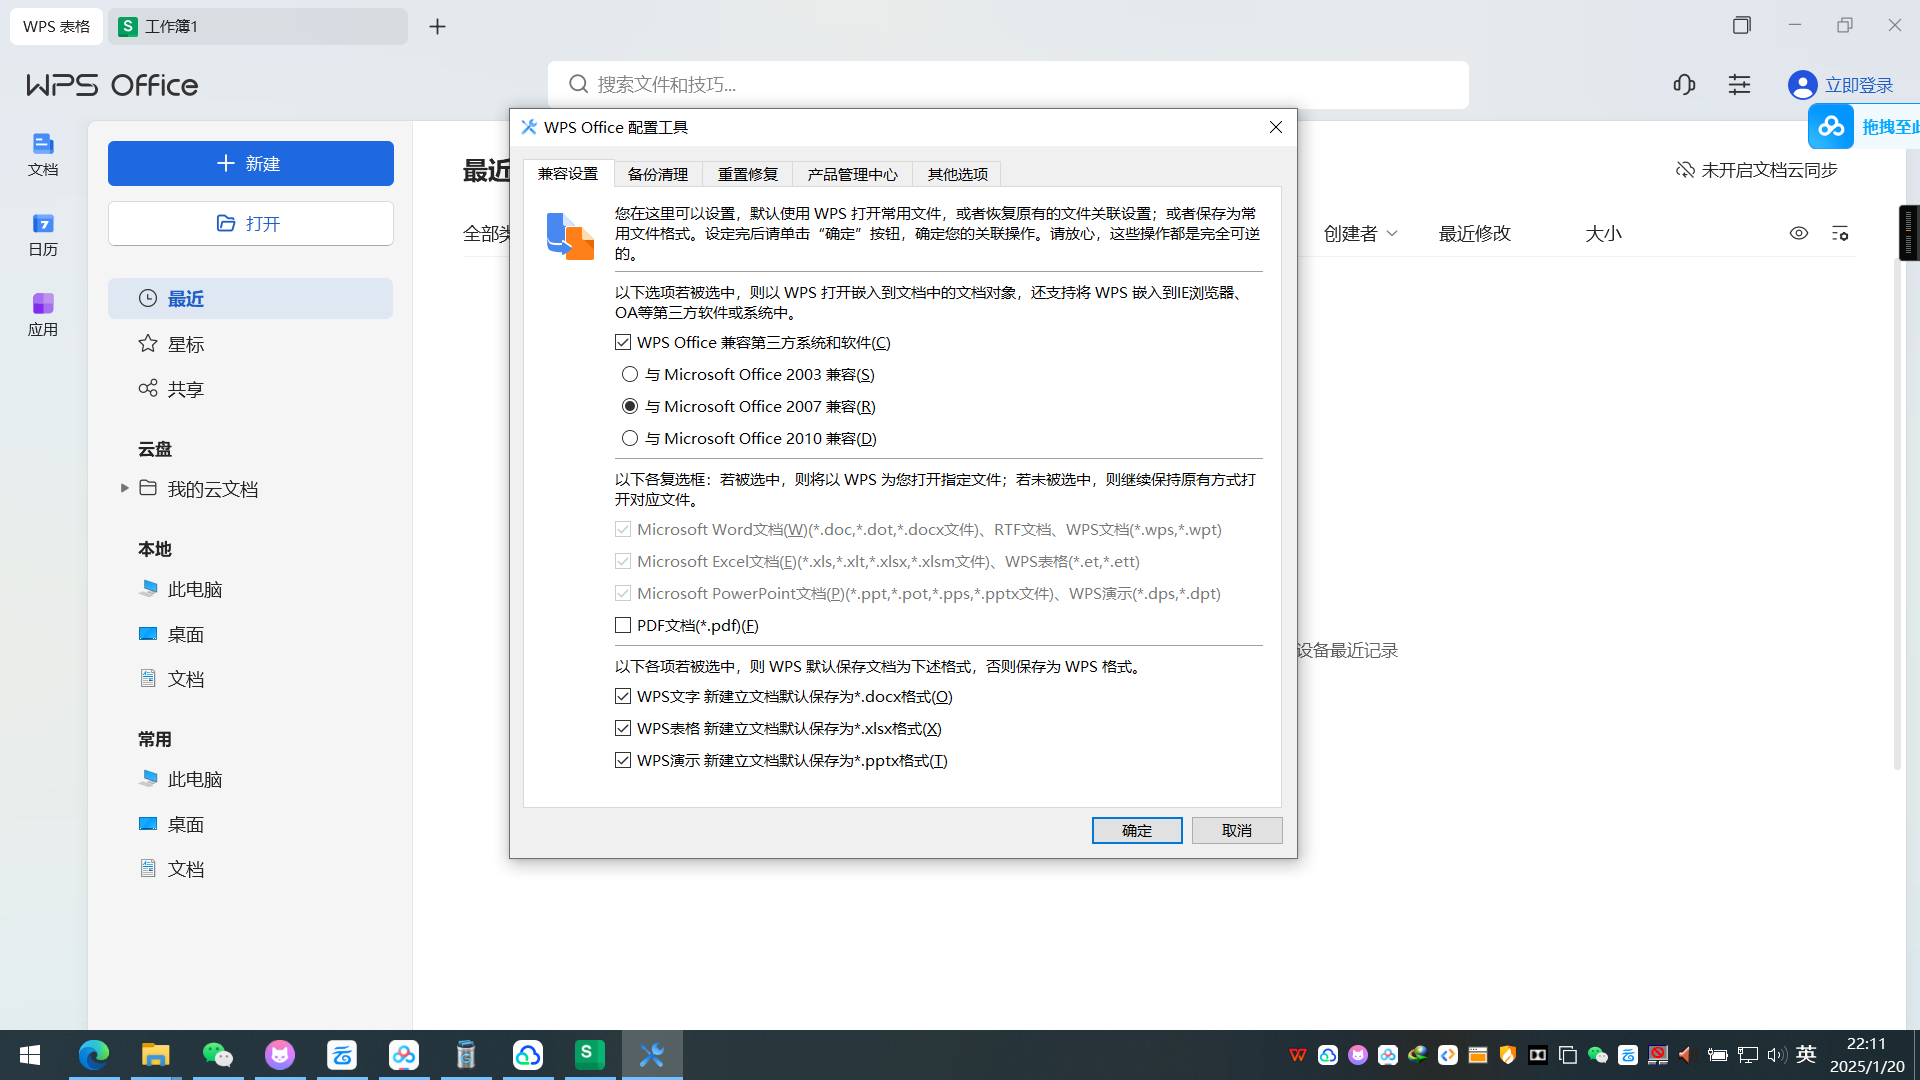This screenshot has width=1920, height=1080.
Task: Click the user avatar icon
Action: pyautogui.click(x=1802, y=85)
